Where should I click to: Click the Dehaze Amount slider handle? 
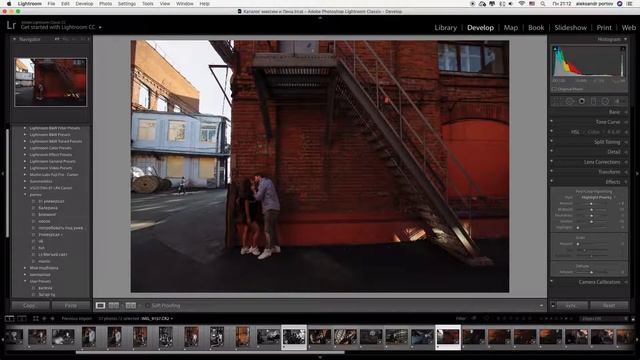point(591,272)
